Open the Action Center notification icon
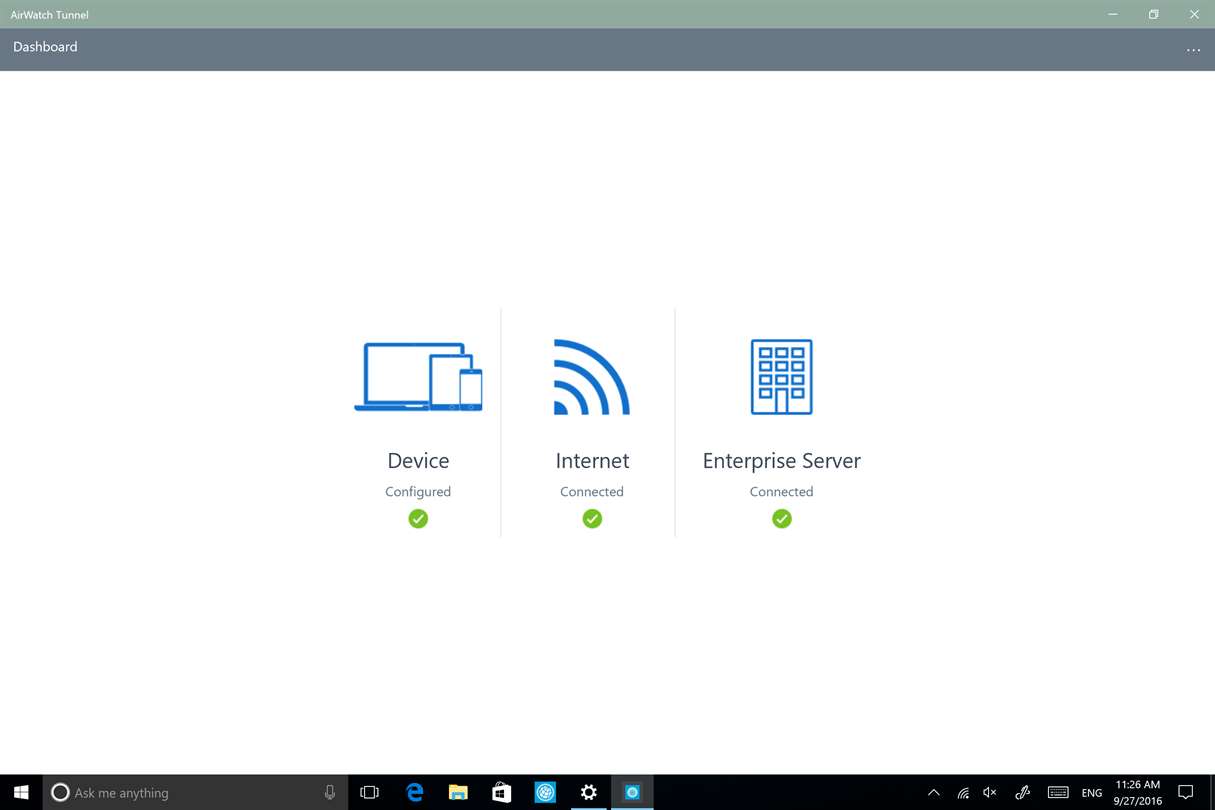Screen dimensions: 1215x810 (x=1186, y=792)
